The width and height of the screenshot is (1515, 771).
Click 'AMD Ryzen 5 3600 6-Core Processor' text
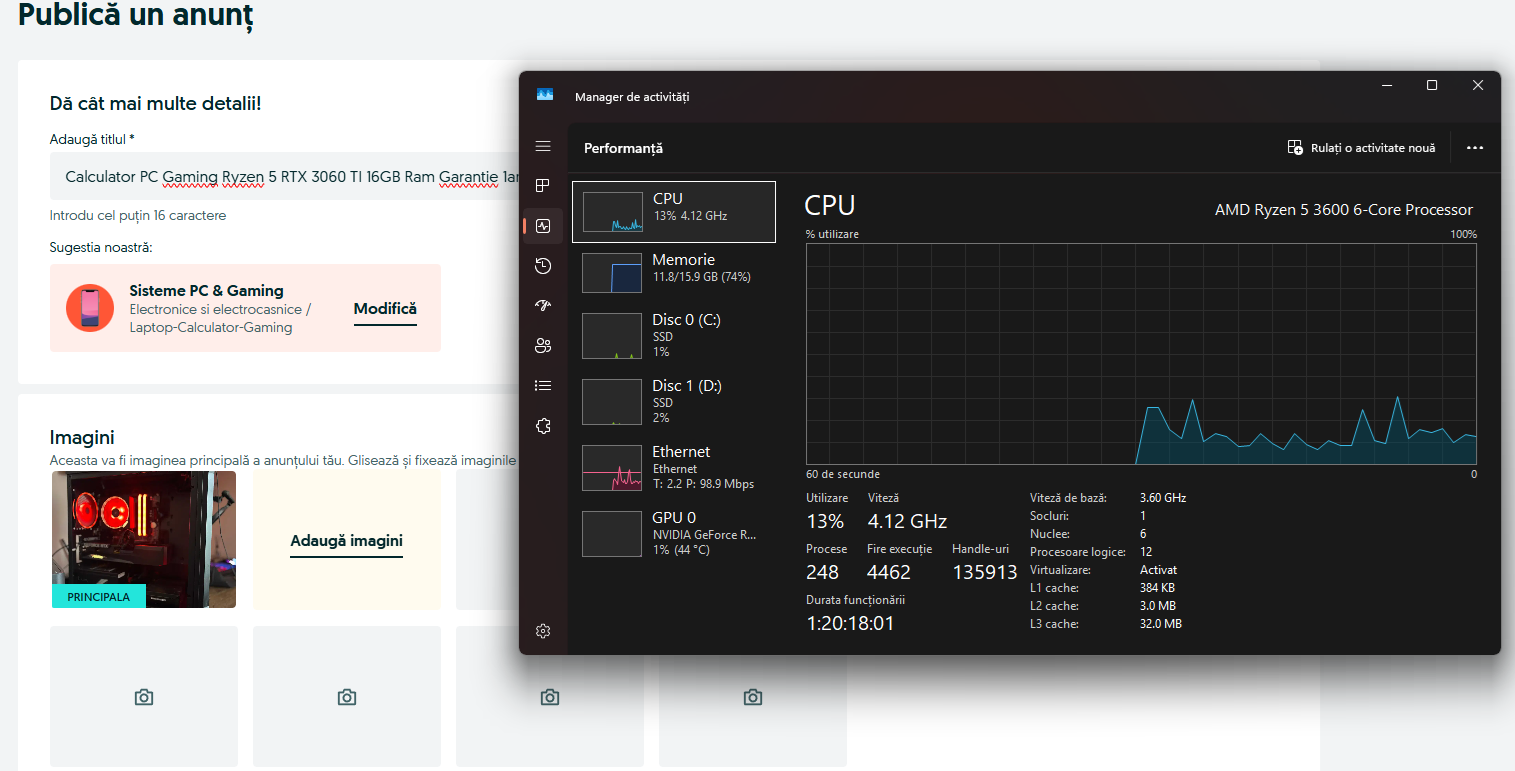tap(1343, 210)
